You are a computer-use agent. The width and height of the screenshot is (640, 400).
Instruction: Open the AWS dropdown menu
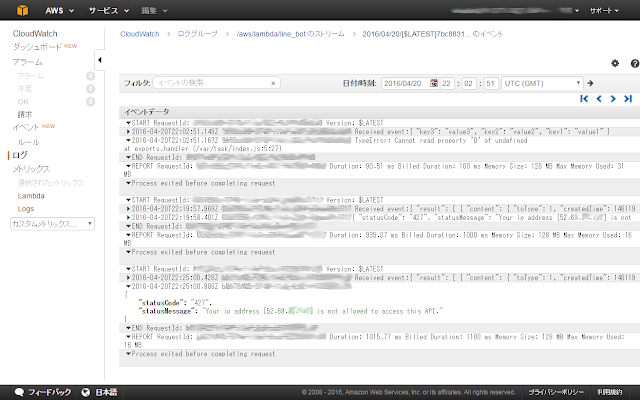pos(60,11)
